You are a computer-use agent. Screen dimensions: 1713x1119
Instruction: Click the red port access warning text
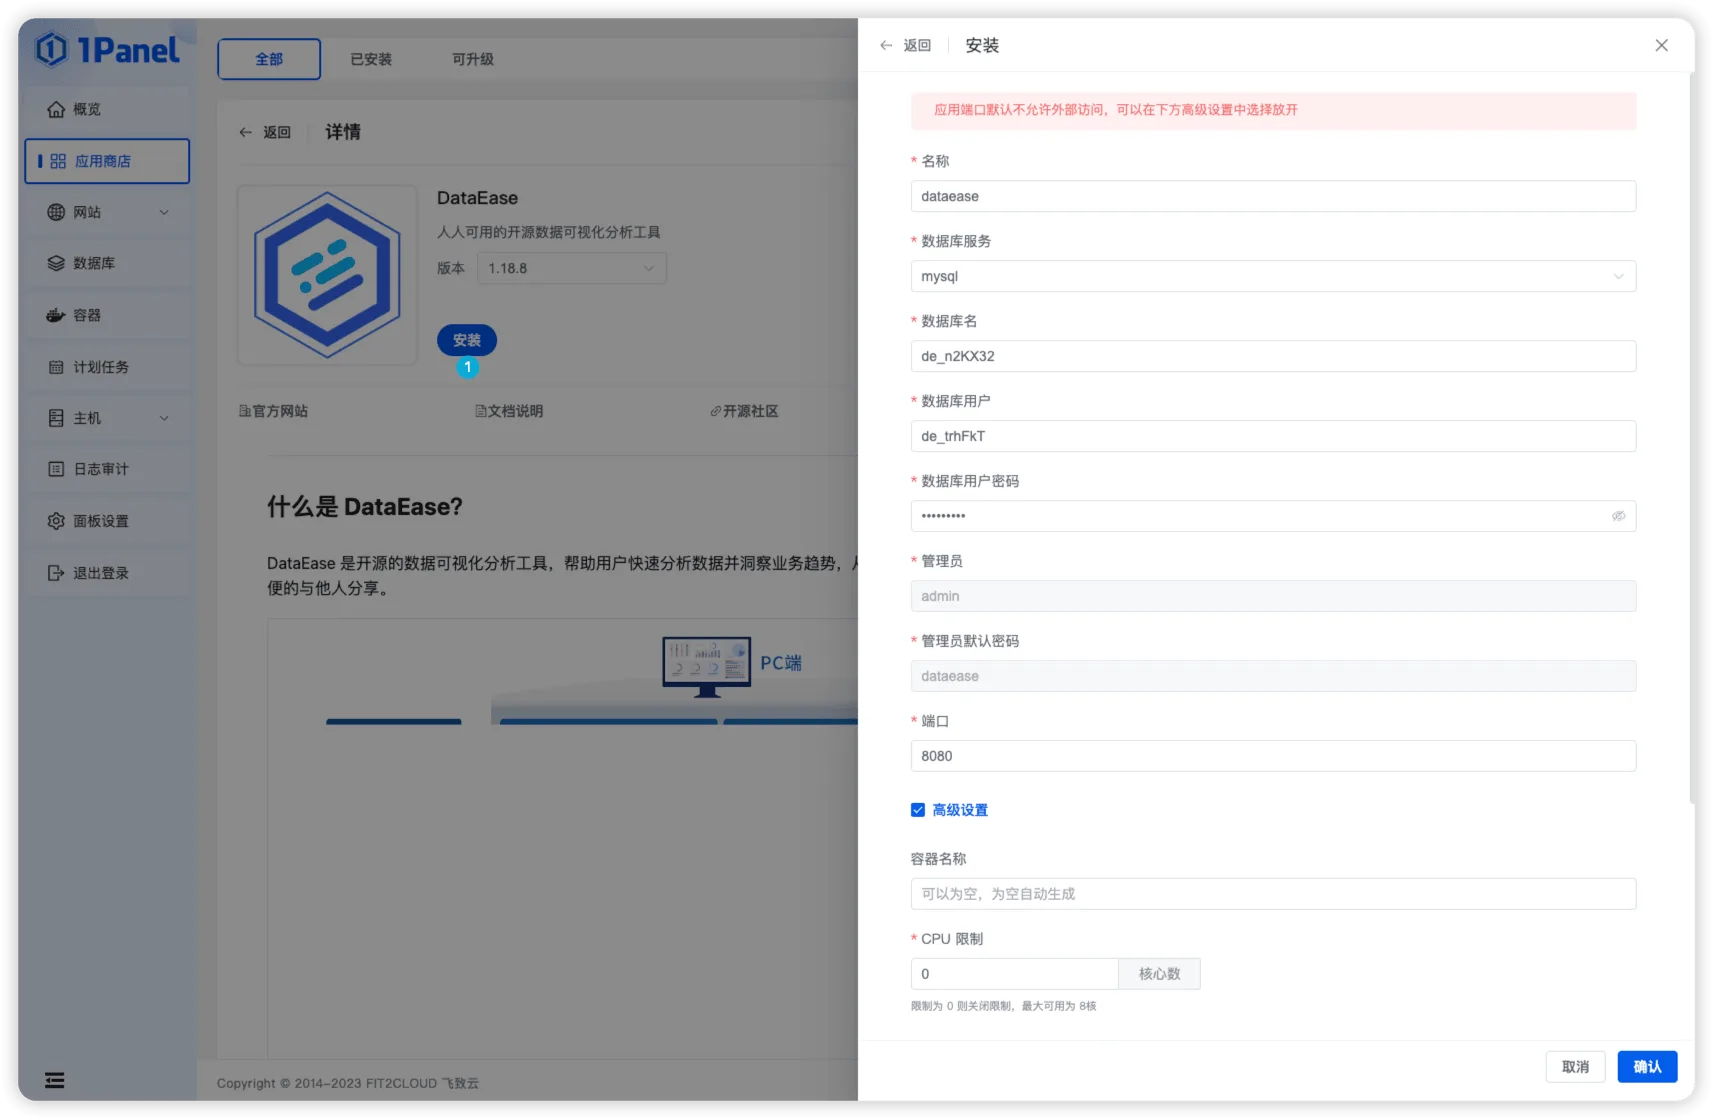1116,110
